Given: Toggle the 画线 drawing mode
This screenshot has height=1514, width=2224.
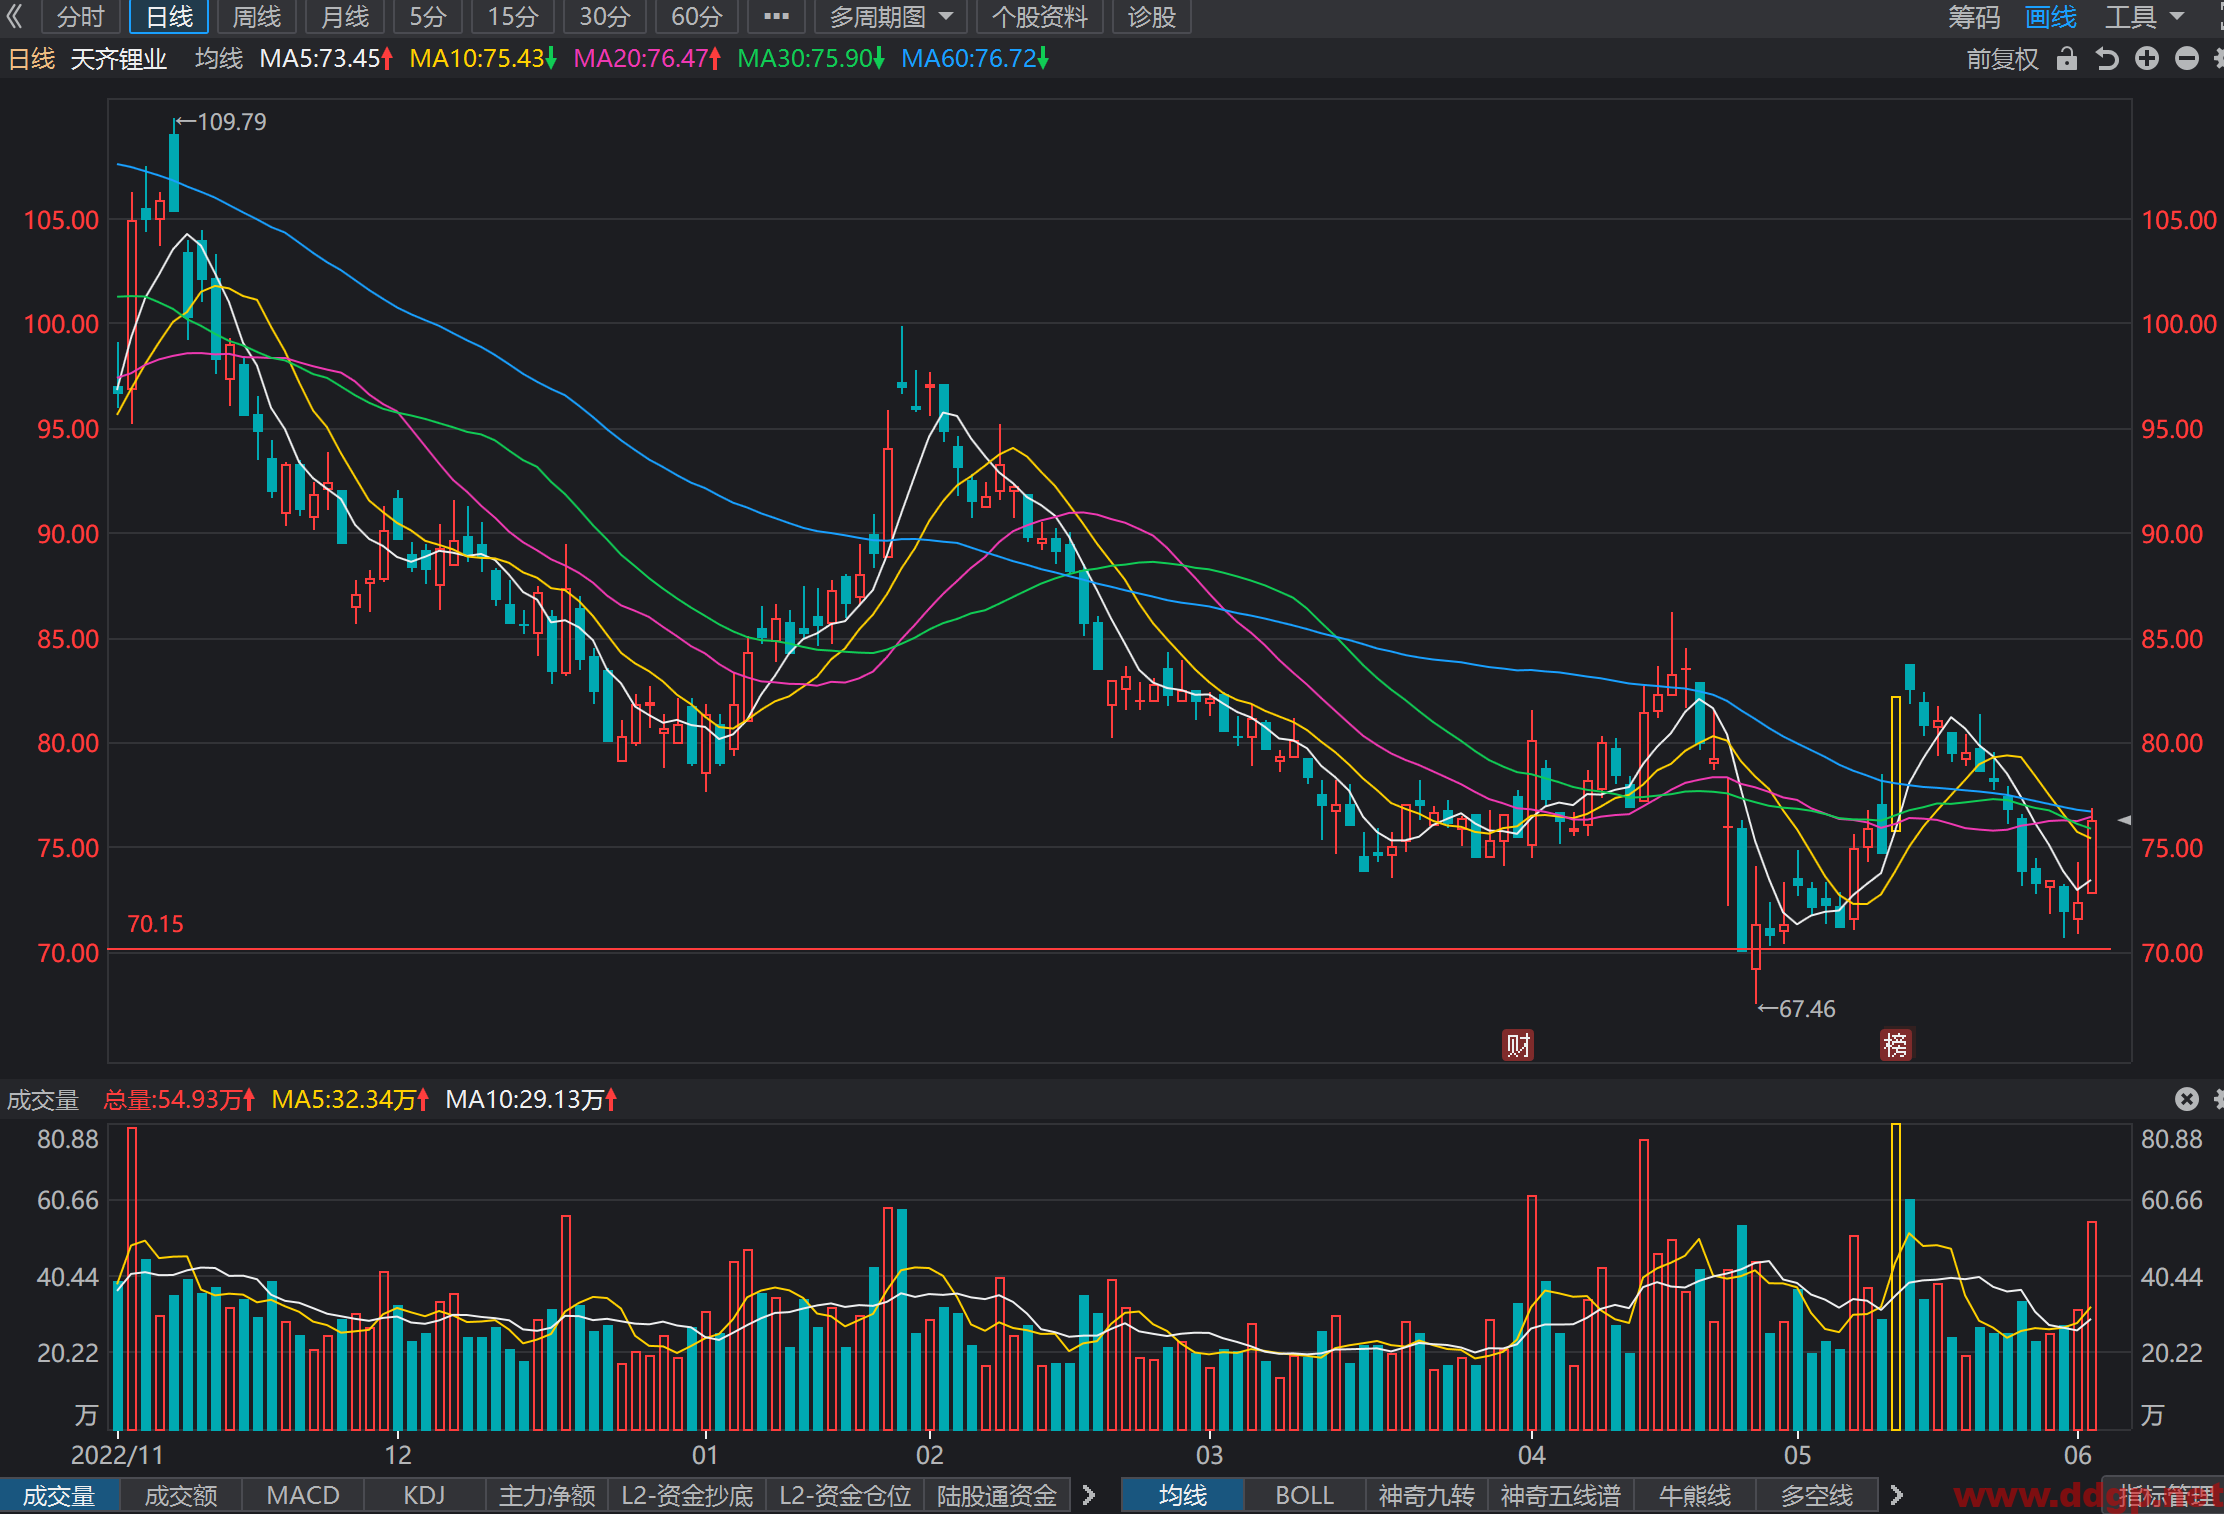Looking at the screenshot, I should (2051, 17).
